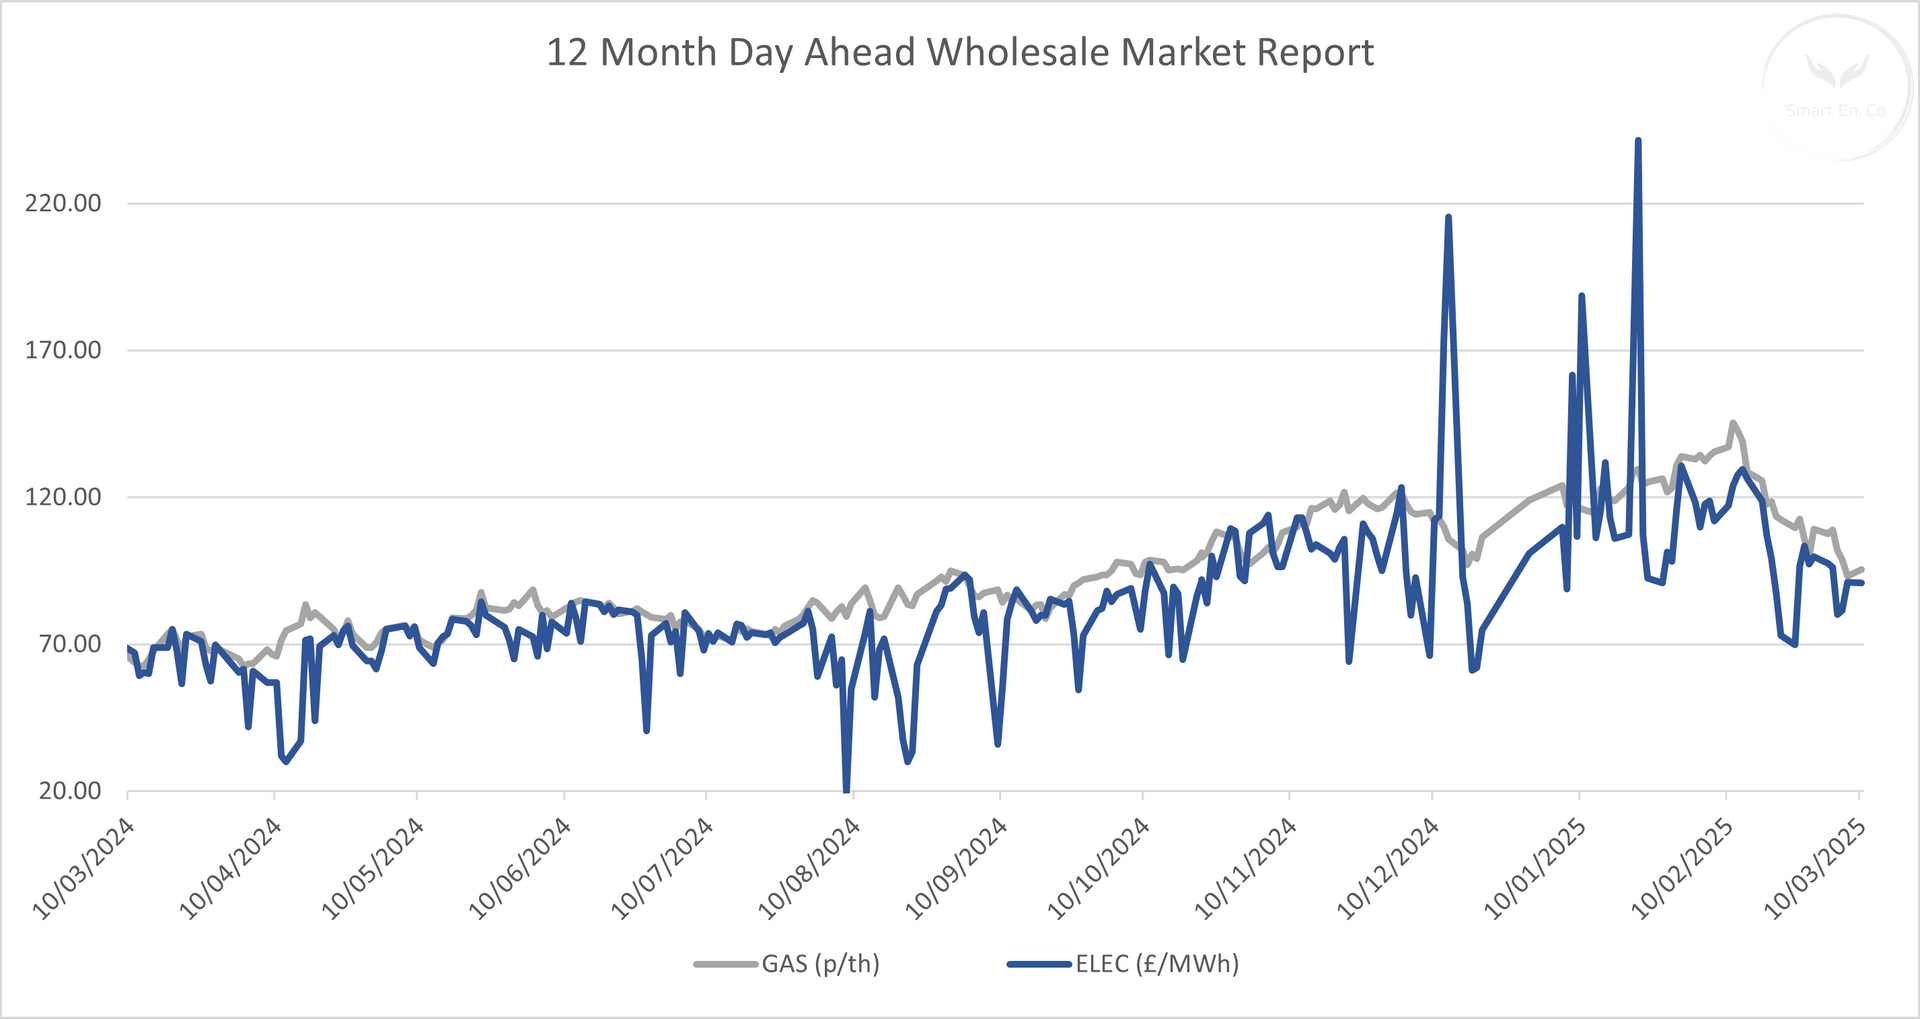This screenshot has height=1019, width=1920.
Task: Click the blue ELEC legend line marker
Action: (x=1039, y=965)
